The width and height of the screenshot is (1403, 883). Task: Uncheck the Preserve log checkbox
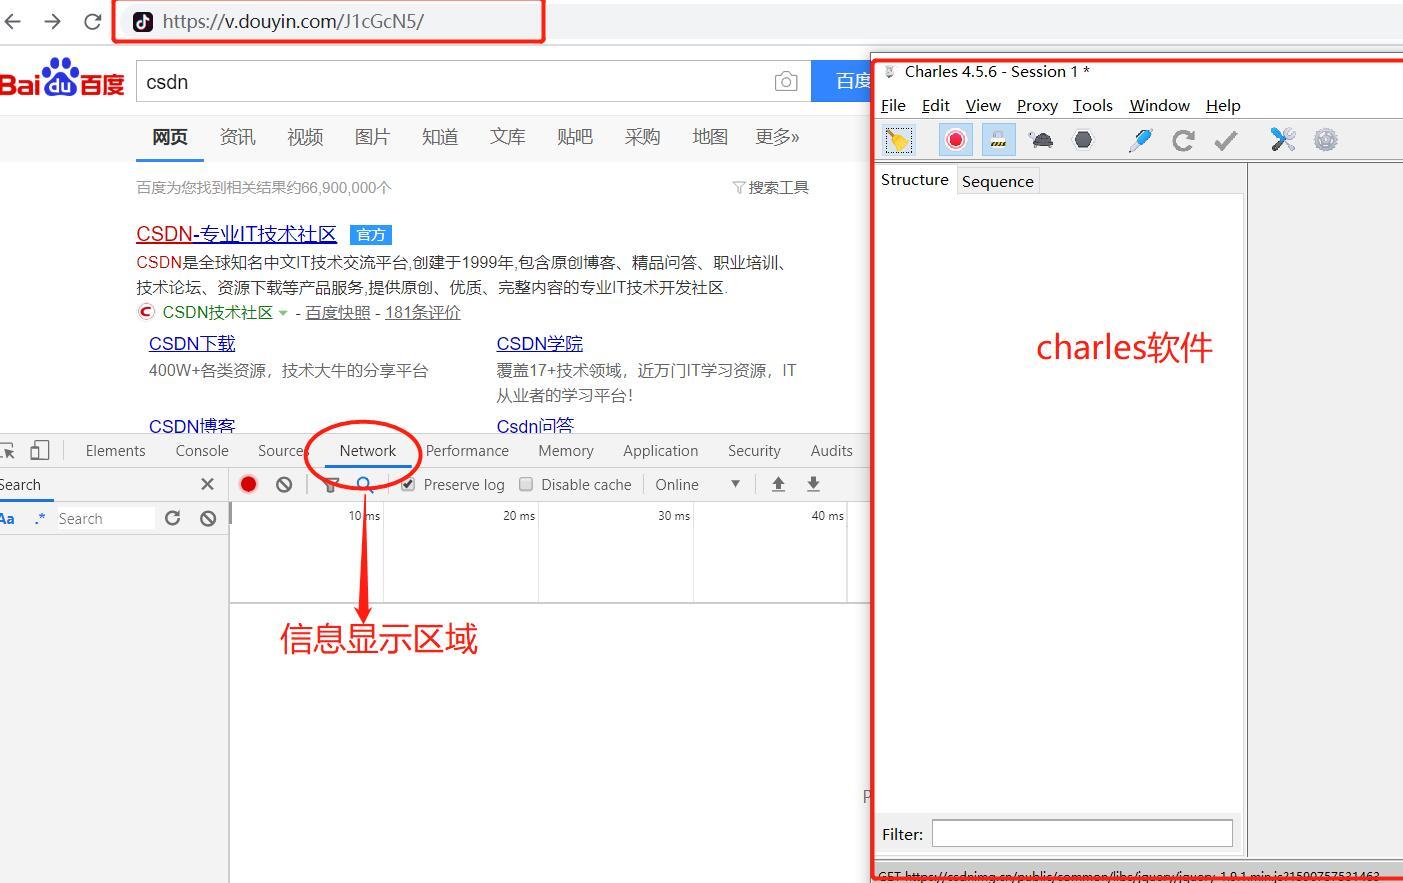pyautogui.click(x=408, y=484)
